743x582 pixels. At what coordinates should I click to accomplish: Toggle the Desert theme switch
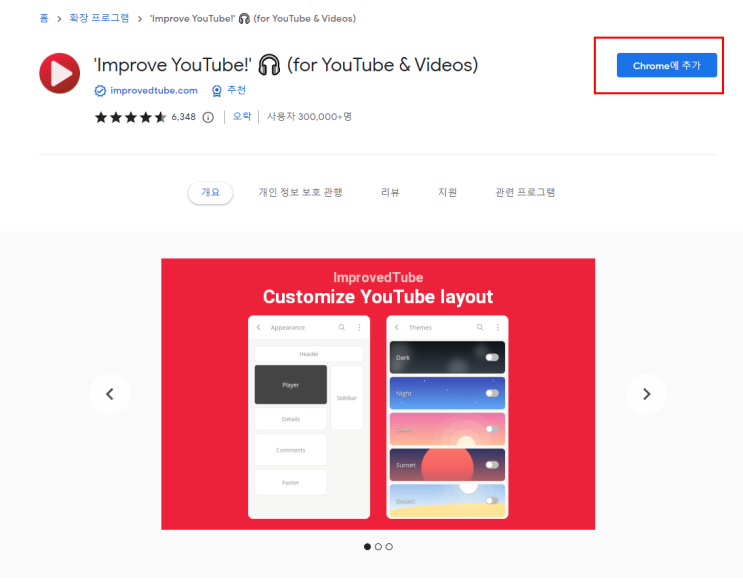(492, 501)
